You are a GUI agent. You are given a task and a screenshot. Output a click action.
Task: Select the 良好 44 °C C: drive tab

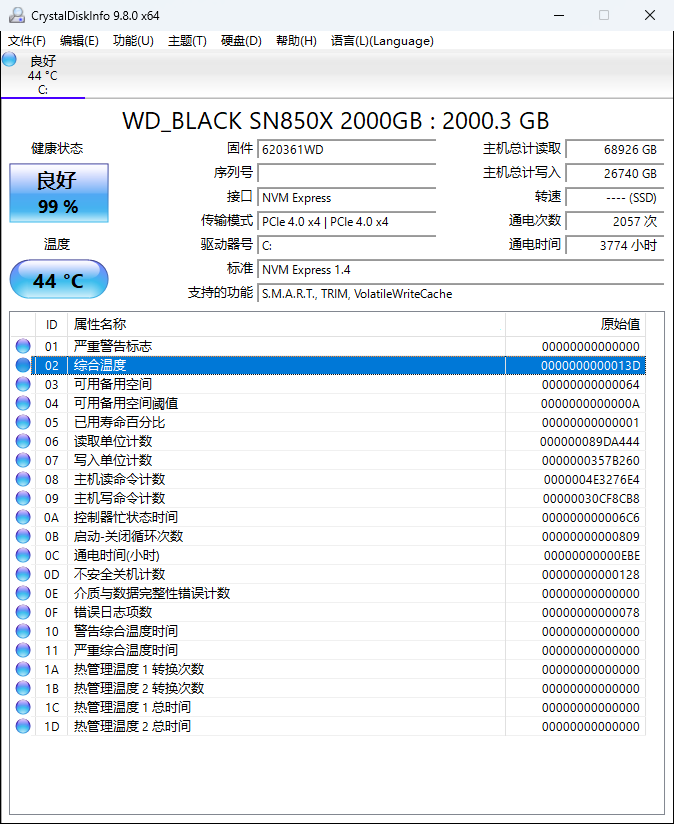coord(43,75)
